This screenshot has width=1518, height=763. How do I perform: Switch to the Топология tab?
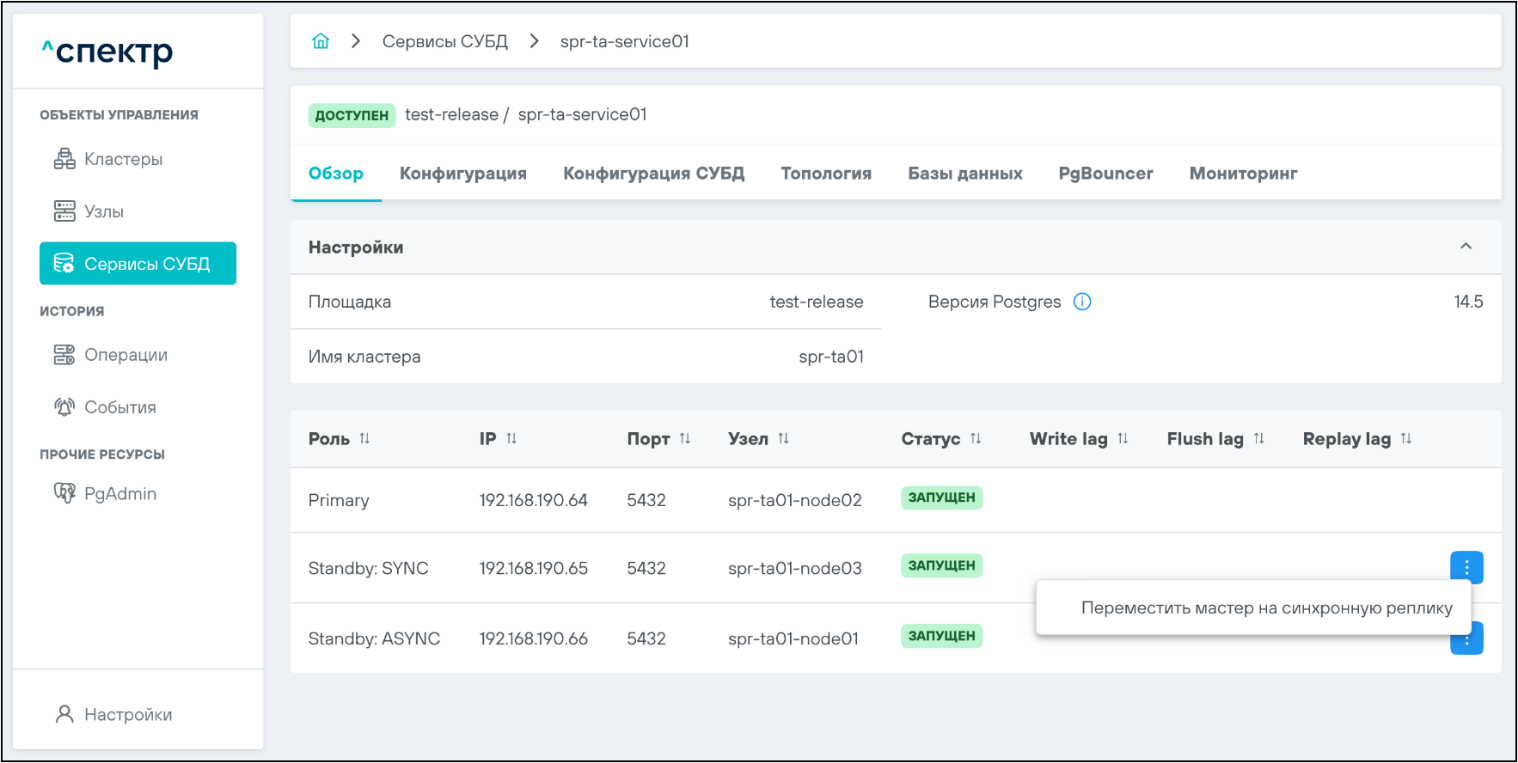click(x=826, y=174)
